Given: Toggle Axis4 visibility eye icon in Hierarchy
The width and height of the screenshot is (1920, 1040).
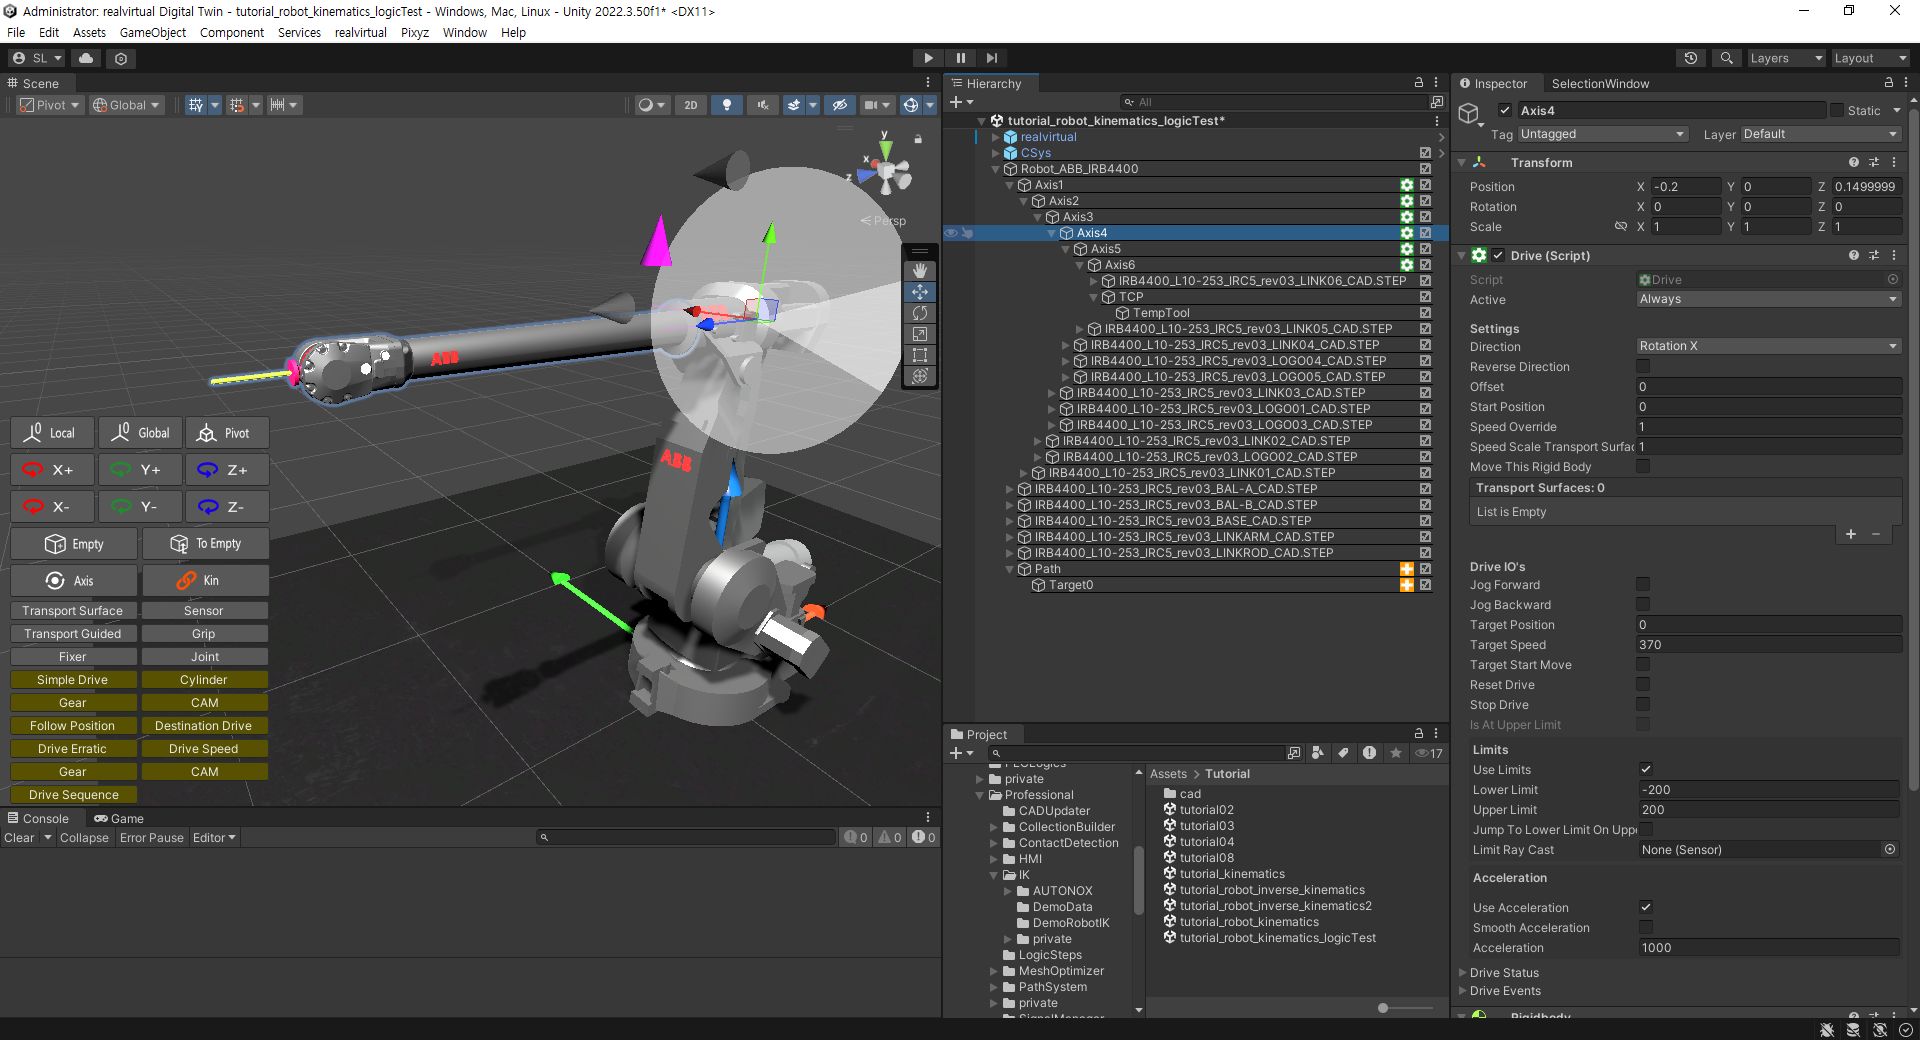Looking at the screenshot, I should click(x=952, y=233).
